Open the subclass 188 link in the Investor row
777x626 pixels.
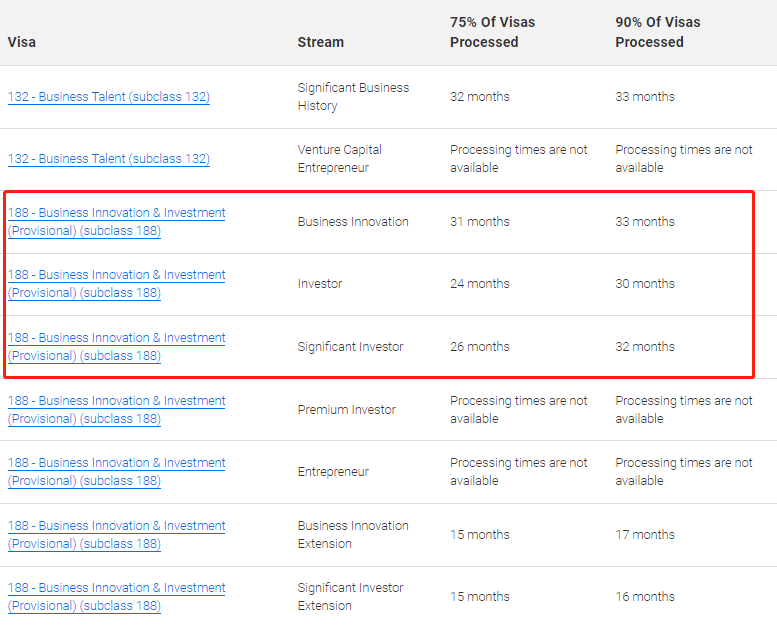coord(116,284)
